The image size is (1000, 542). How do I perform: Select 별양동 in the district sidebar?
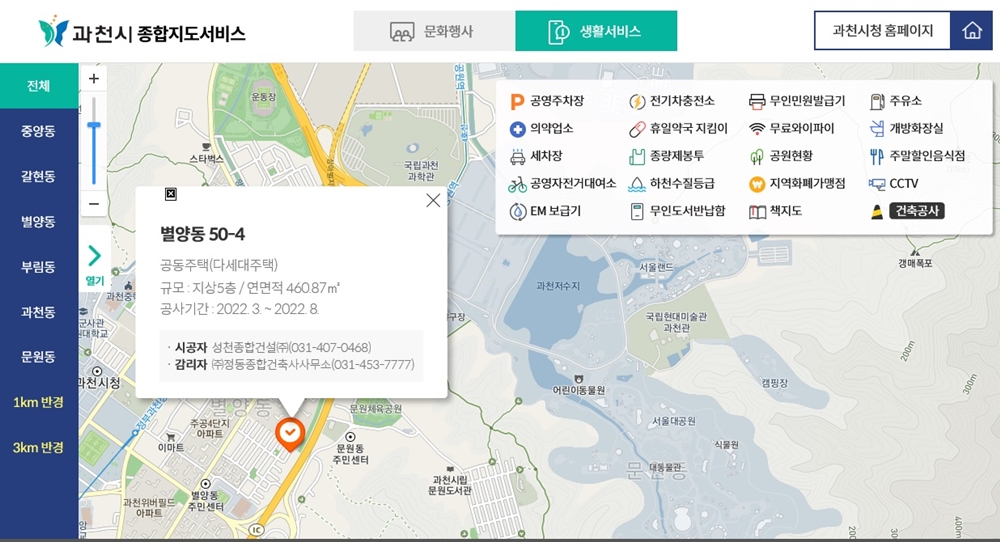(x=38, y=221)
